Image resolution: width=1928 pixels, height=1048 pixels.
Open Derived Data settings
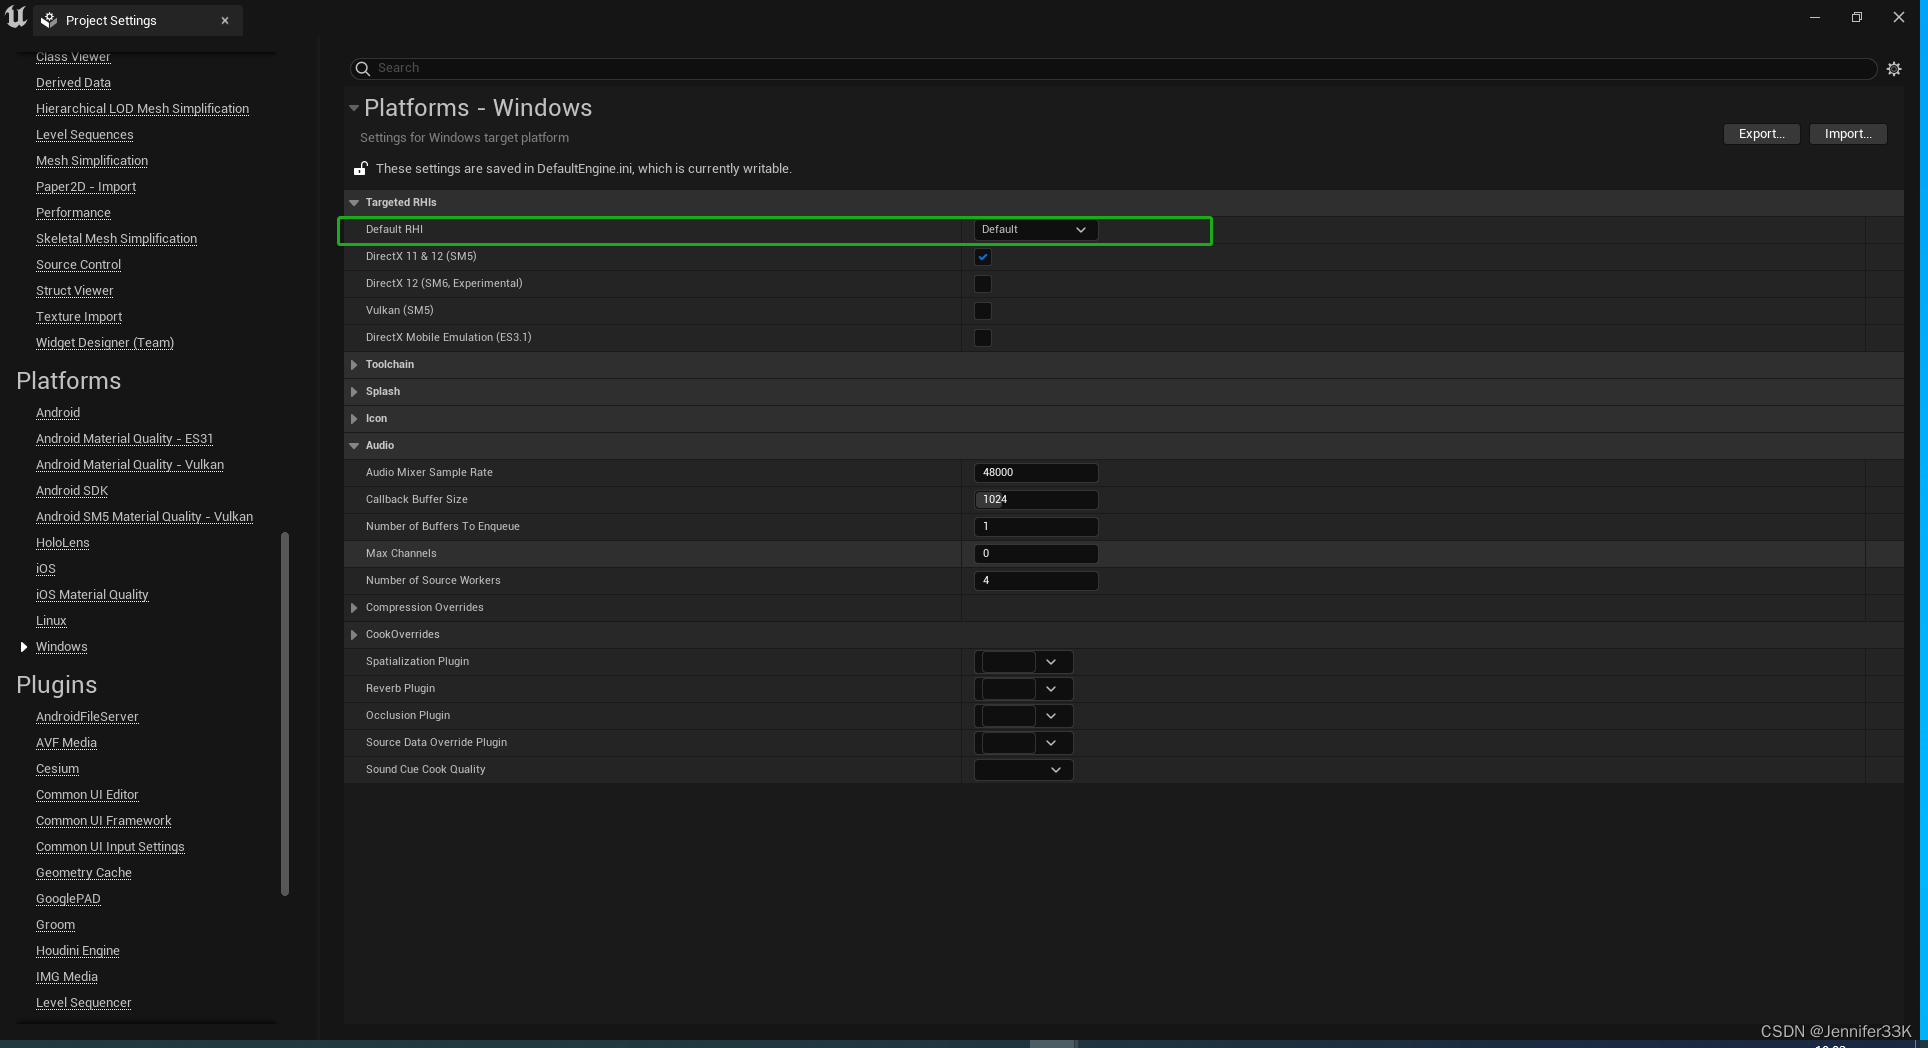[x=73, y=83]
